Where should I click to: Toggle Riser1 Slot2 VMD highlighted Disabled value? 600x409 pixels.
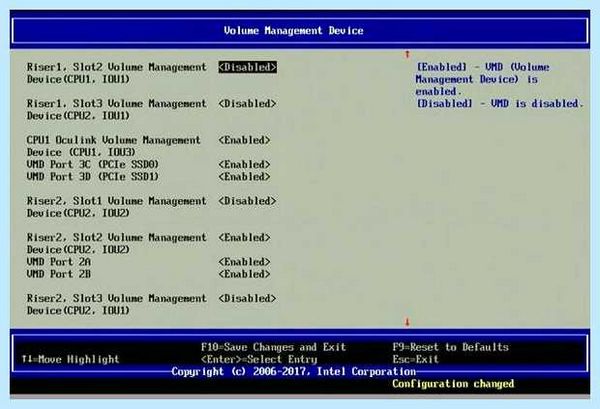coord(248,67)
